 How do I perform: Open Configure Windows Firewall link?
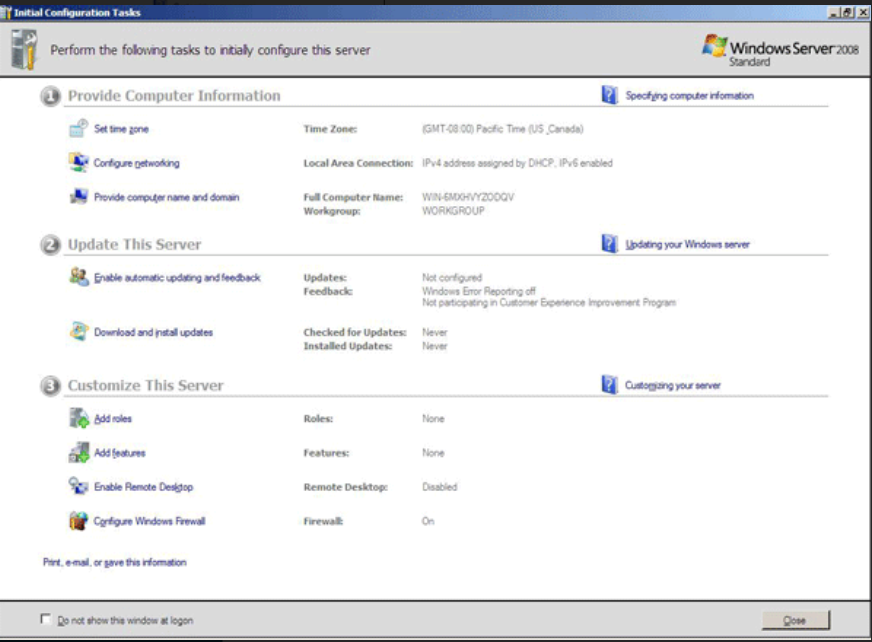(x=149, y=521)
